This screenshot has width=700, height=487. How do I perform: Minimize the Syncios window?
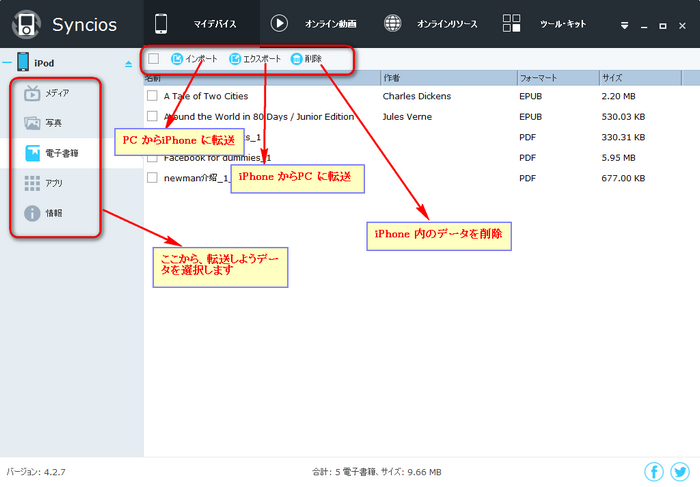tap(644, 26)
